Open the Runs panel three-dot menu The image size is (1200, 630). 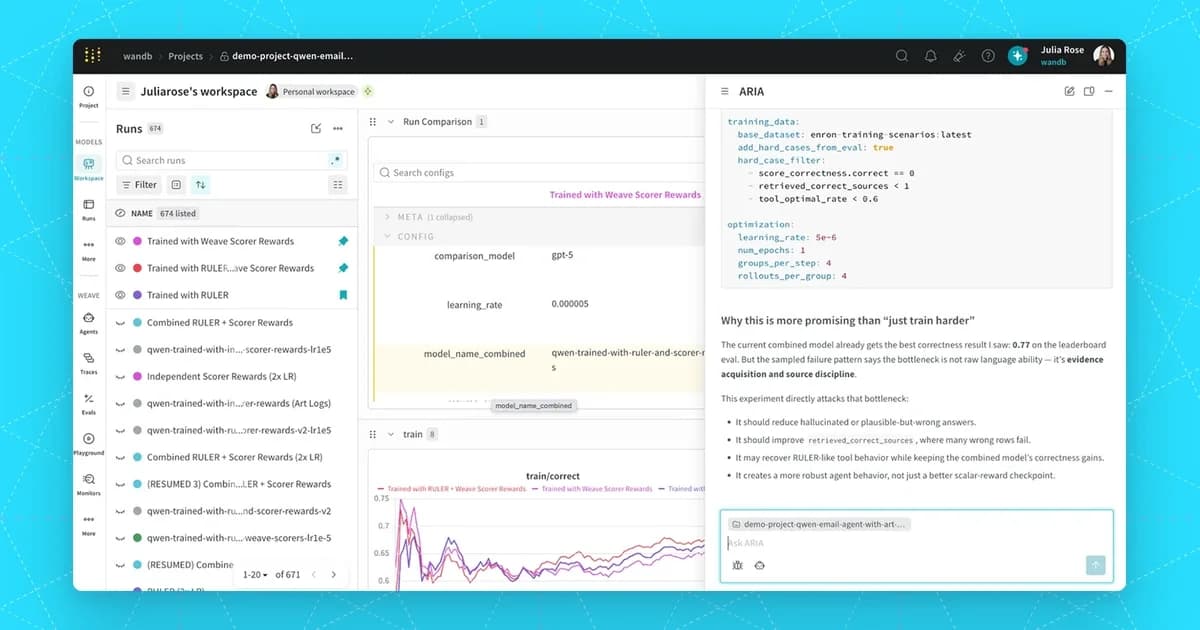[x=338, y=128]
